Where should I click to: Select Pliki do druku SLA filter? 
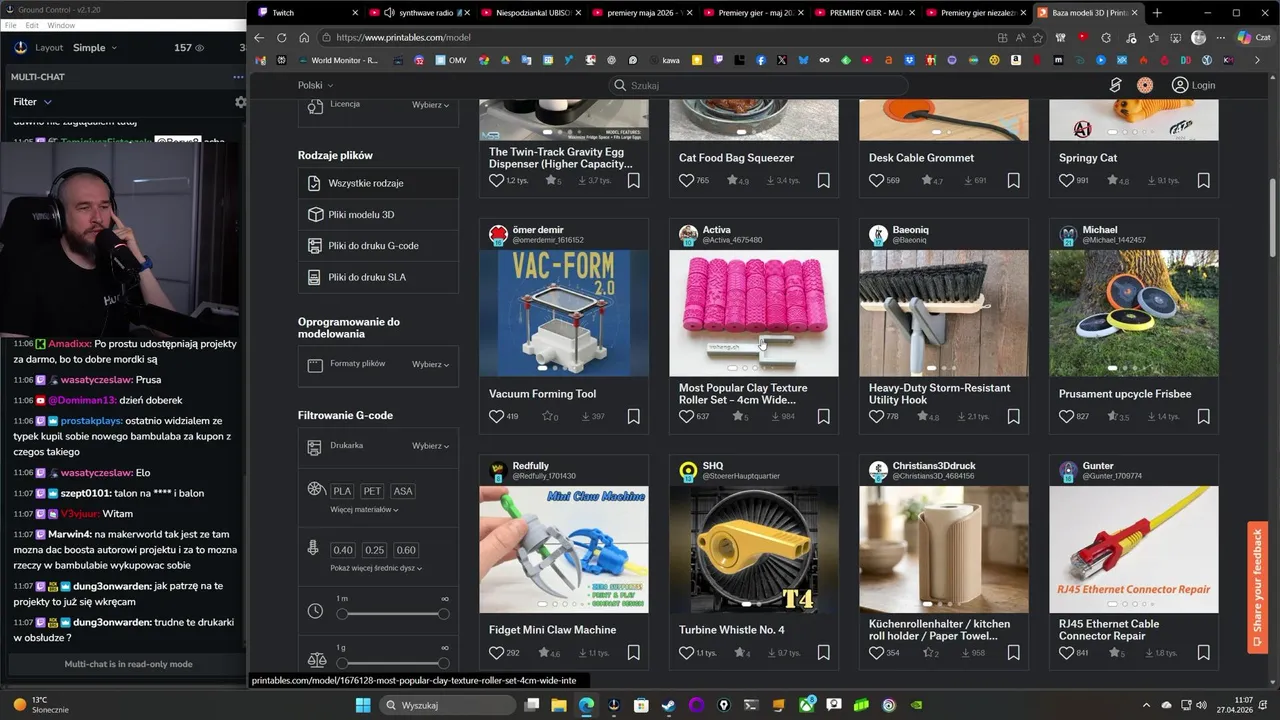pos(378,277)
